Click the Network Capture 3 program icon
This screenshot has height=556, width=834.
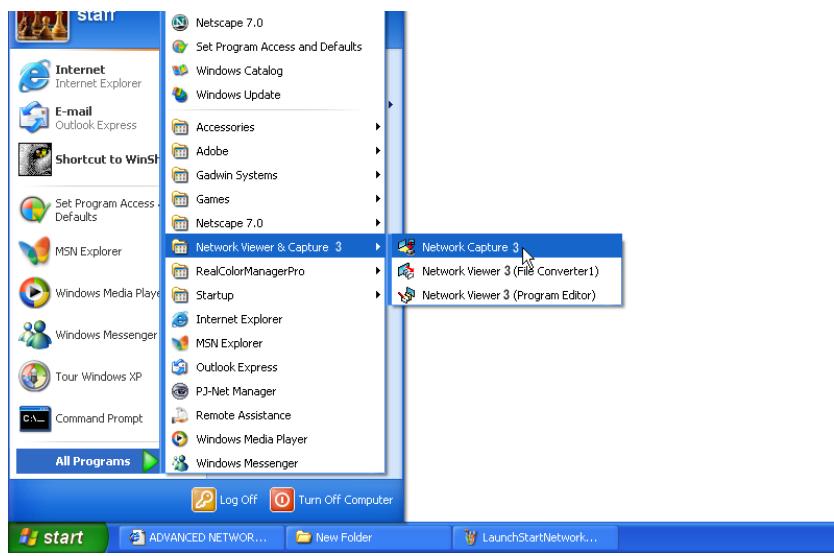[x=406, y=247]
